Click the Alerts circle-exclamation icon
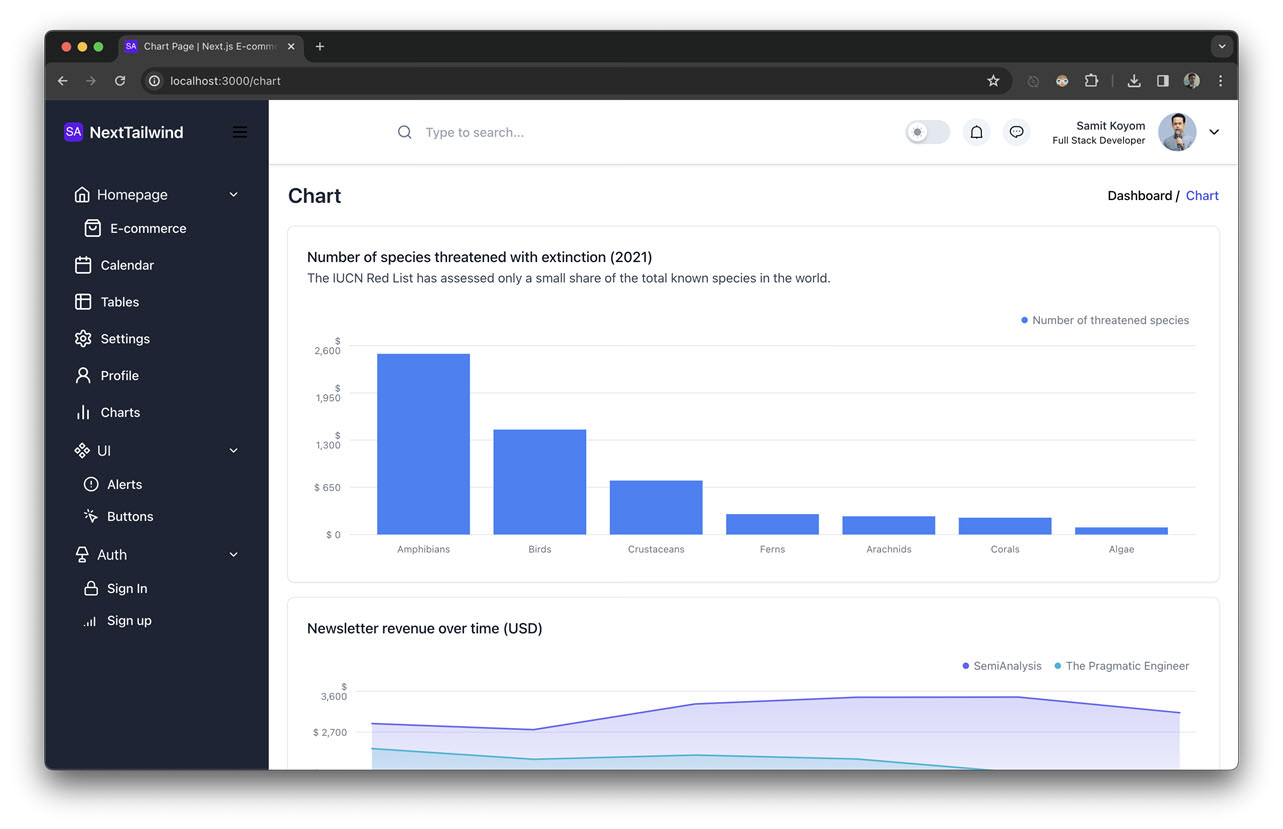This screenshot has width=1283, height=829. (91, 484)
